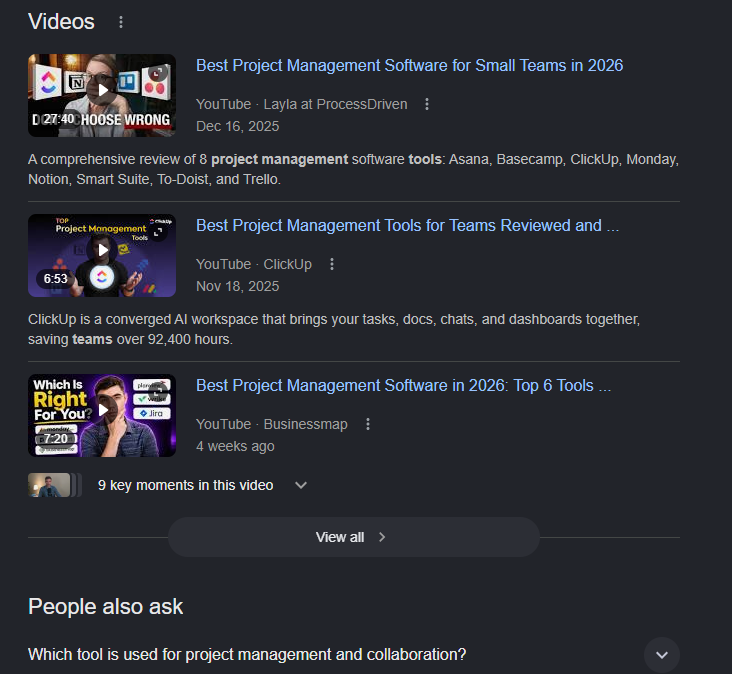Click description mentioning Asana, Basecamp, ClickUp, Monday
The width and height of the screenshot is (732, 674).
click(x=353, y=169)
